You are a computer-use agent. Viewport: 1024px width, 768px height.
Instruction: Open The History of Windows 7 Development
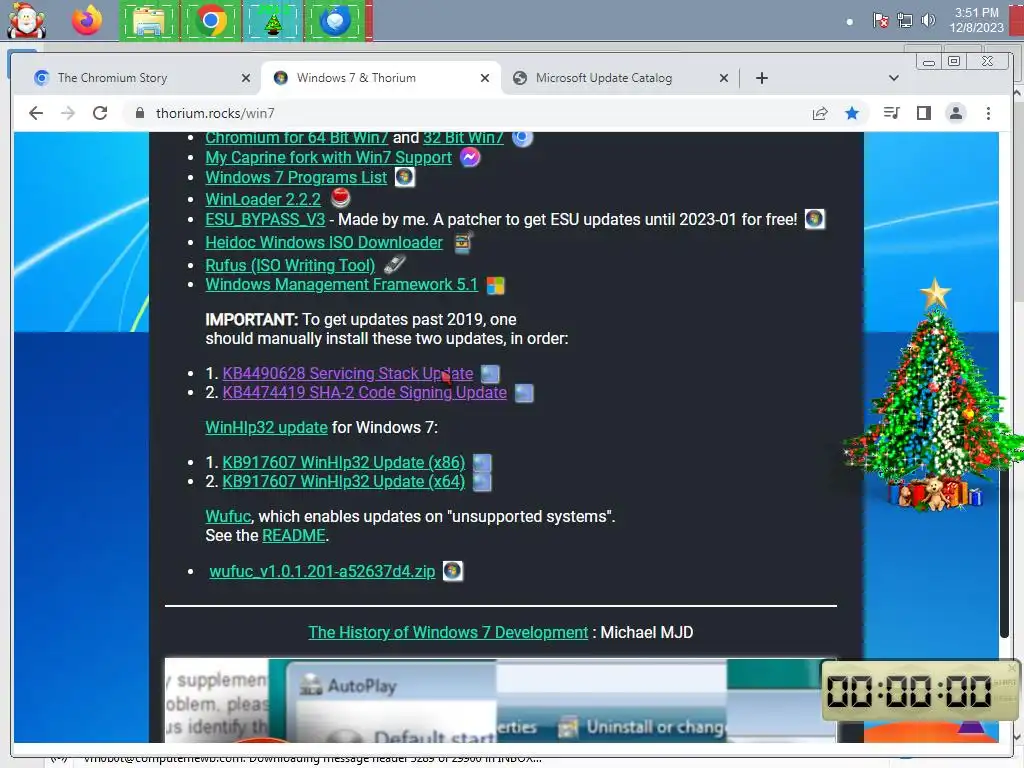point(448,632)
